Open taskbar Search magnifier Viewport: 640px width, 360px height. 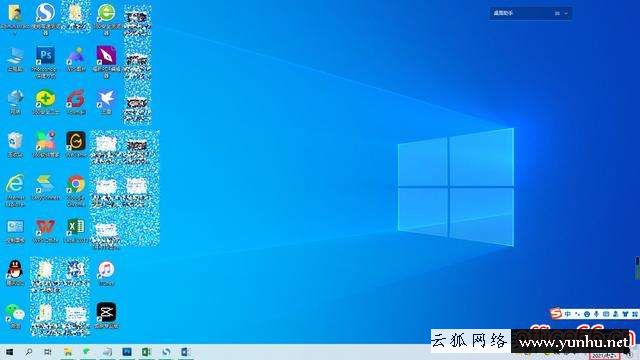(29, 352)
